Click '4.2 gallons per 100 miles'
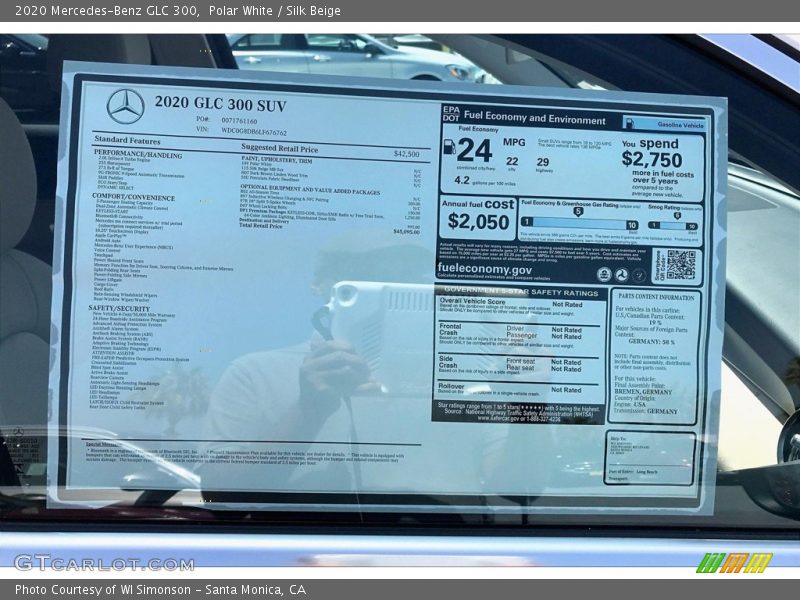The height and width of the screenshot is (600, 800). click(x=485, y=181)
